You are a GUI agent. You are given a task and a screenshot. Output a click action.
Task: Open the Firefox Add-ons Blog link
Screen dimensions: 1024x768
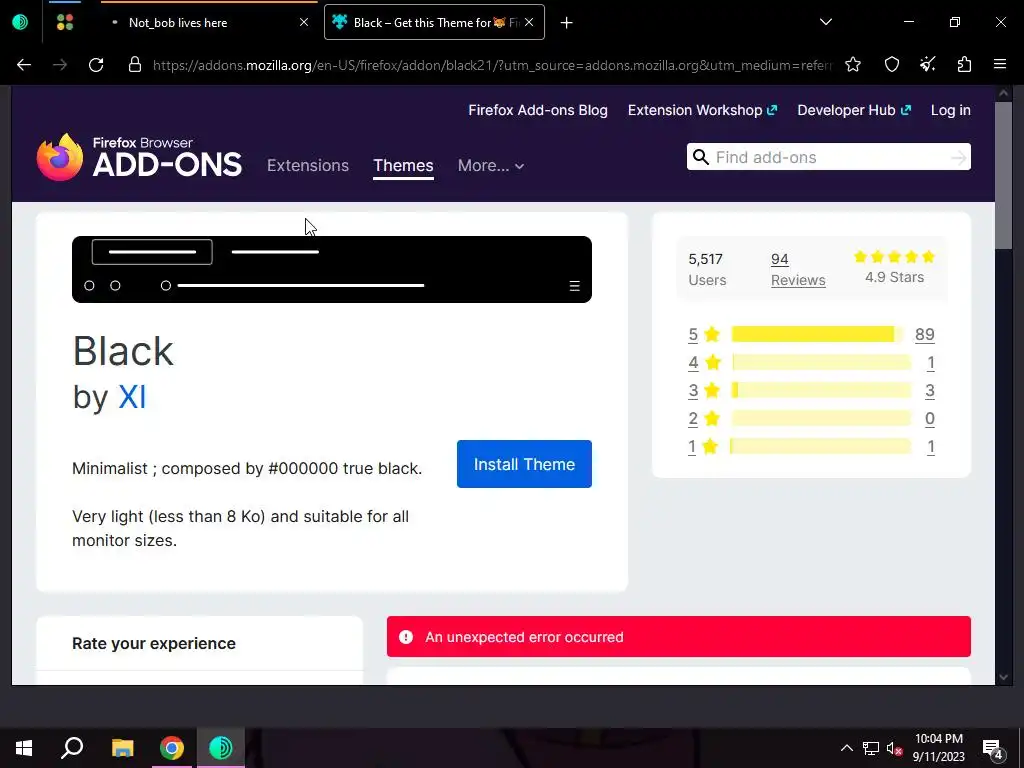pos(537,110)
